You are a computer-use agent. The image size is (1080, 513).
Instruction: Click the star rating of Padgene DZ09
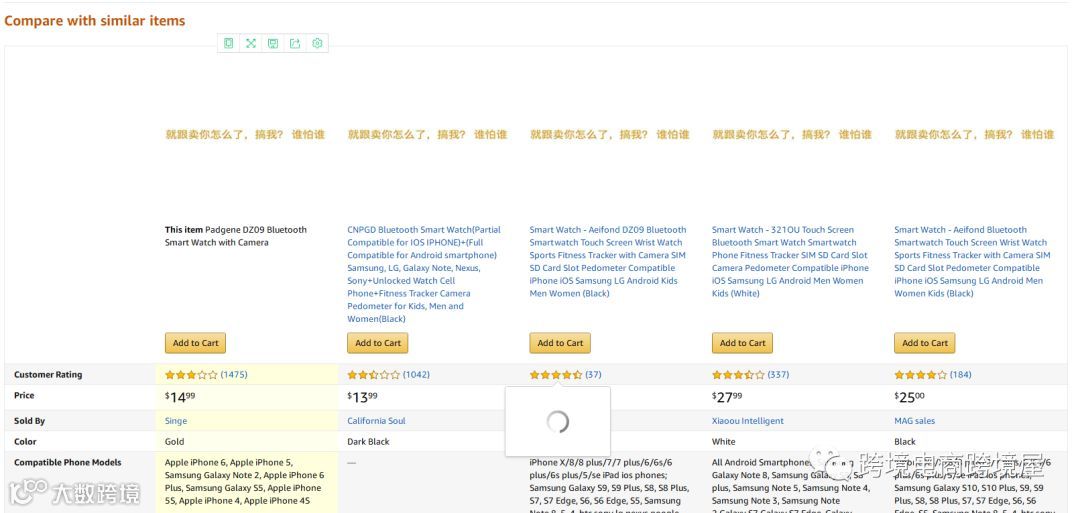coord(191,375)
